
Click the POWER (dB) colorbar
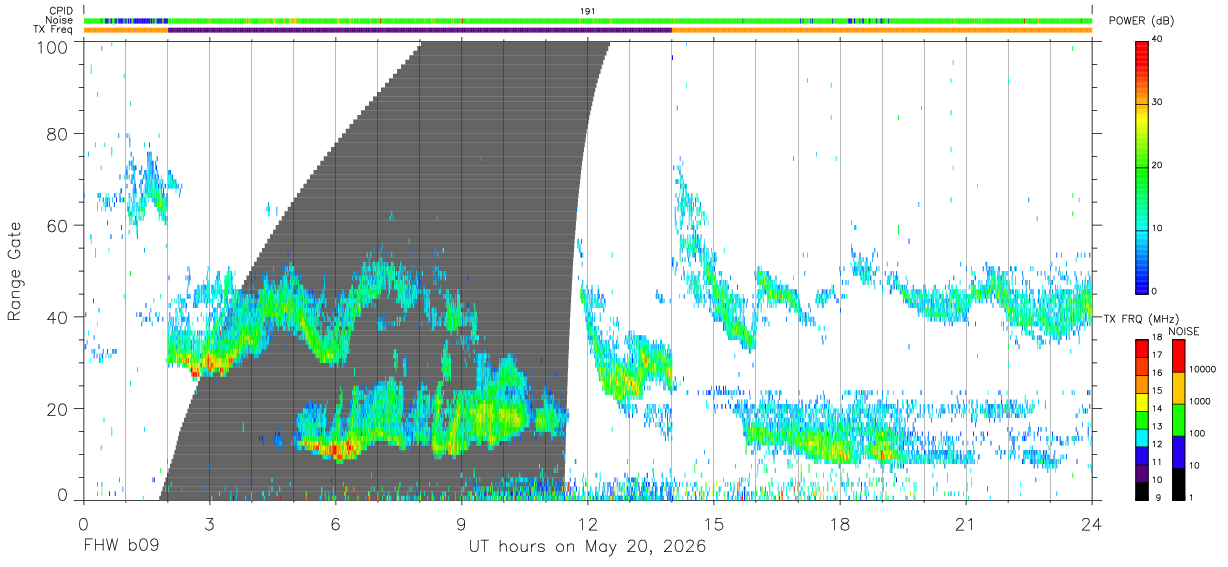pyautogui.click(x=1142, y=166)
